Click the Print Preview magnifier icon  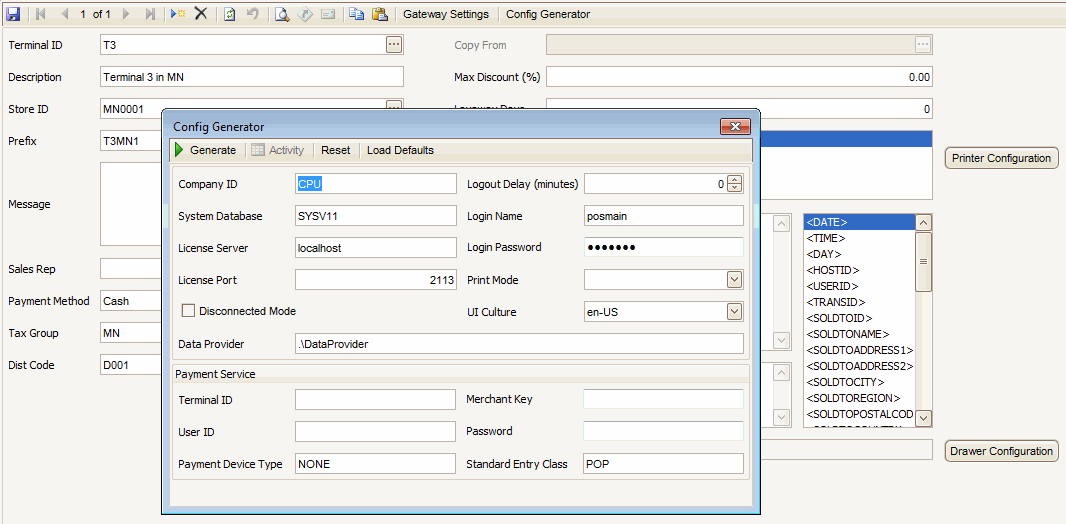point(282,14)
